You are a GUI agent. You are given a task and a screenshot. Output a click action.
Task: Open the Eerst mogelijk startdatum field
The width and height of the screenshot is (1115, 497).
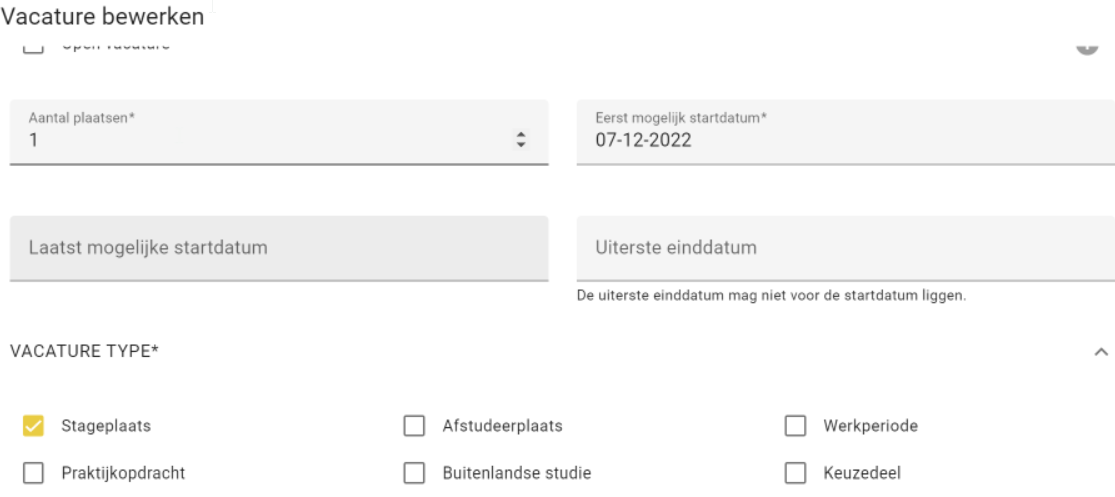[845, 132]
